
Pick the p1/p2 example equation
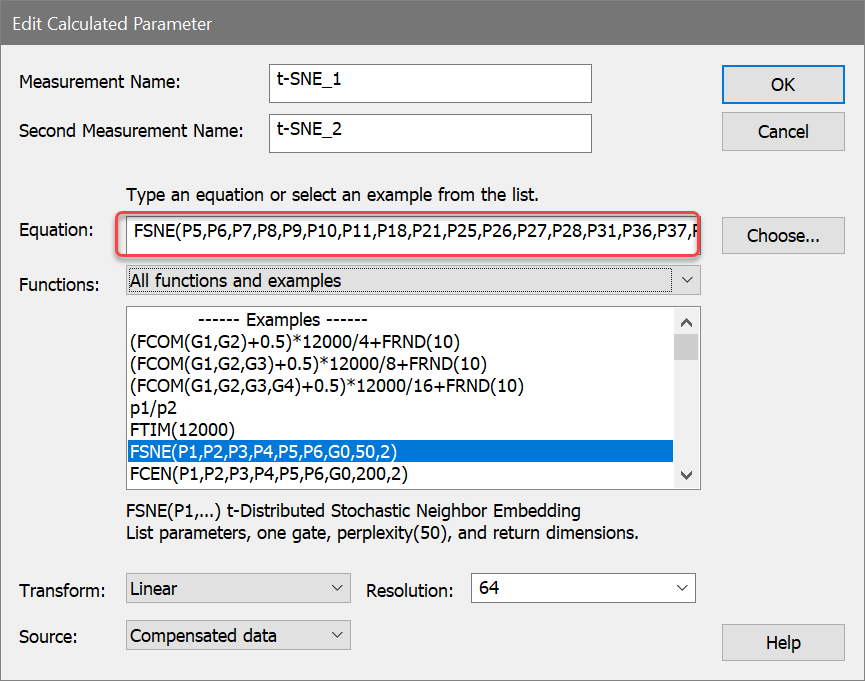(x=399, y=407)
